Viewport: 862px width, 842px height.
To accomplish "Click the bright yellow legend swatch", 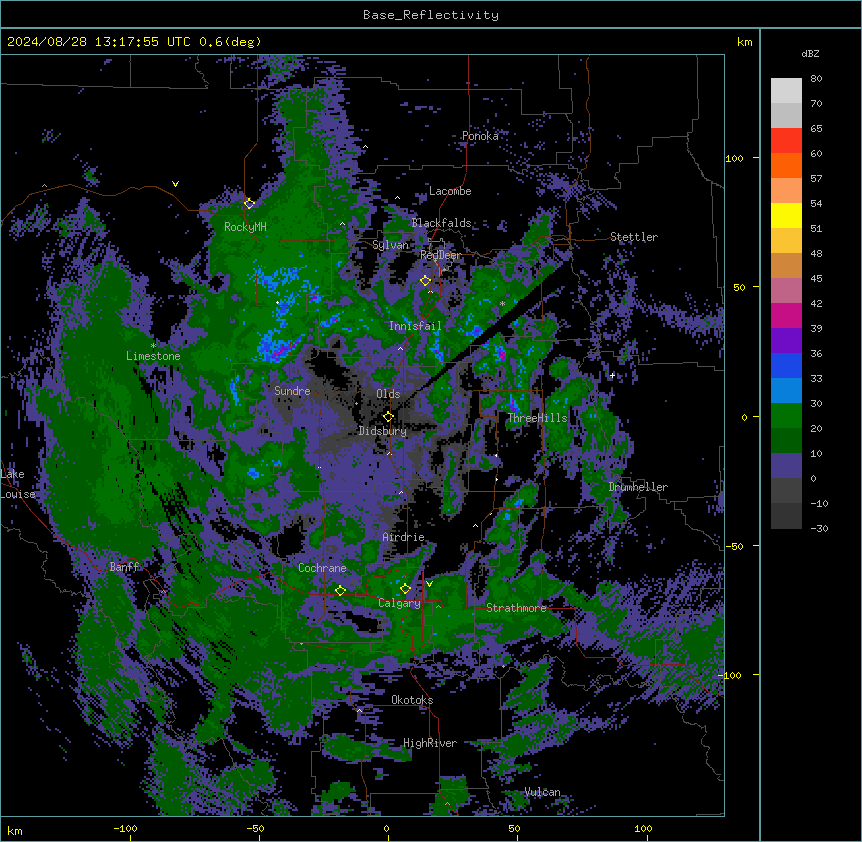I will pos(786,215).
